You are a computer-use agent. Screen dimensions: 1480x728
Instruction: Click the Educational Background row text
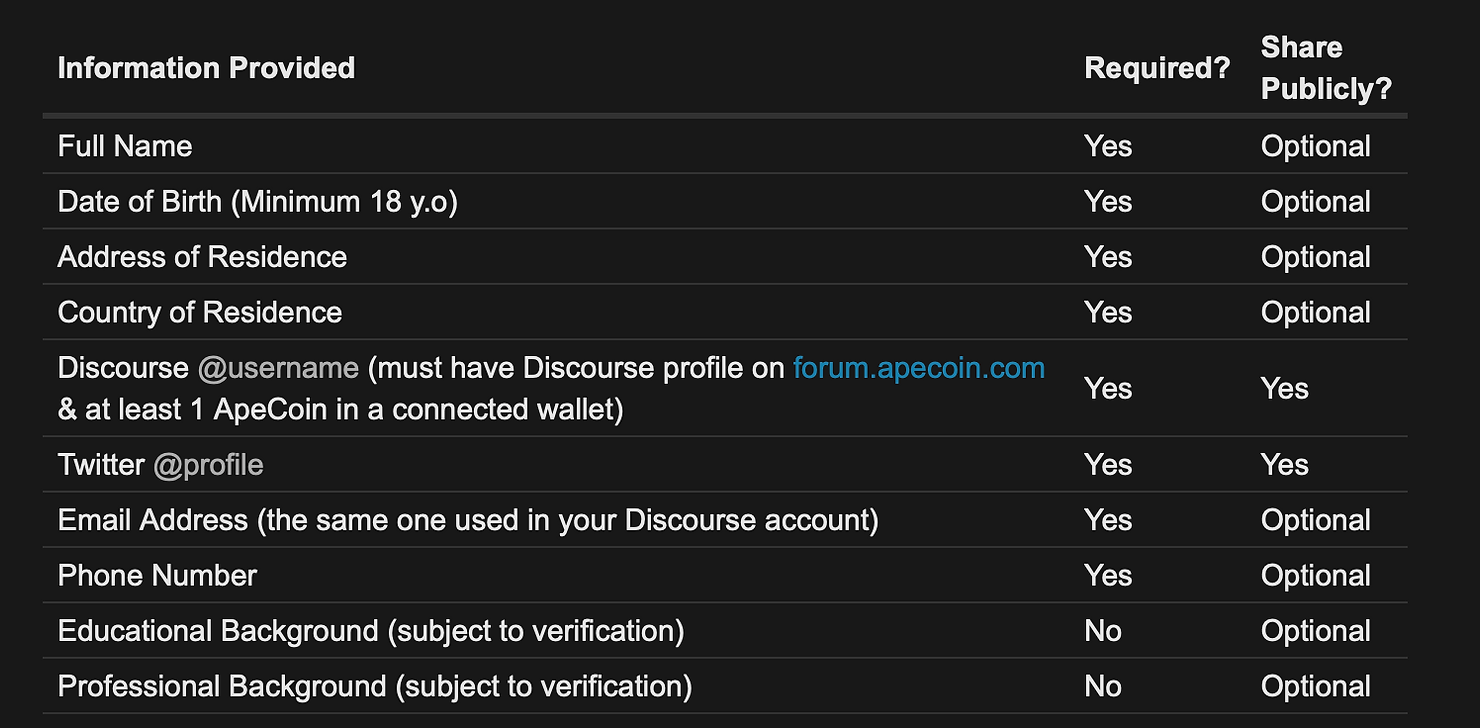coord(371,631)
